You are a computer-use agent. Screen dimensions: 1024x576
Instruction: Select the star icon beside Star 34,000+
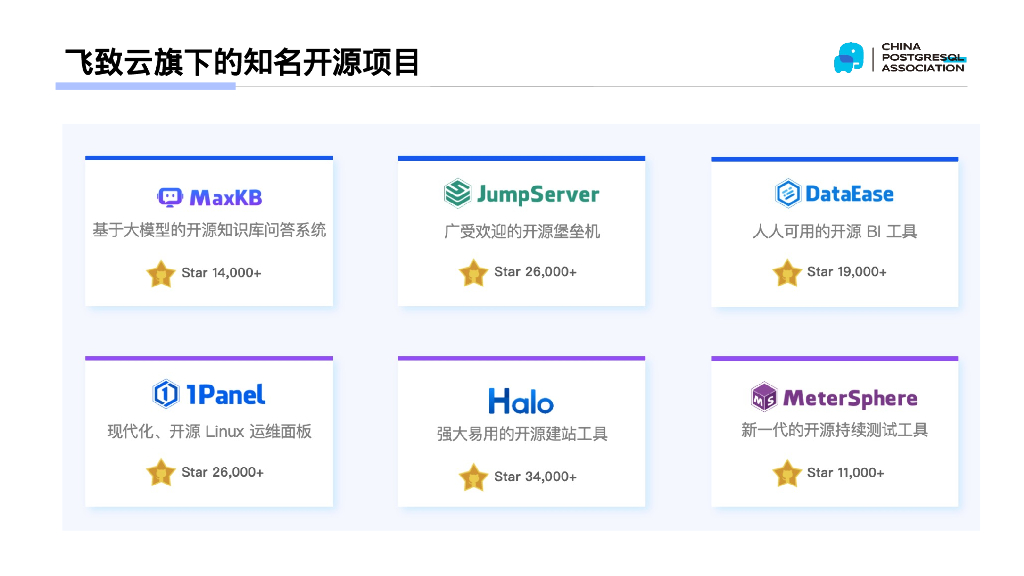coord(474,477)
